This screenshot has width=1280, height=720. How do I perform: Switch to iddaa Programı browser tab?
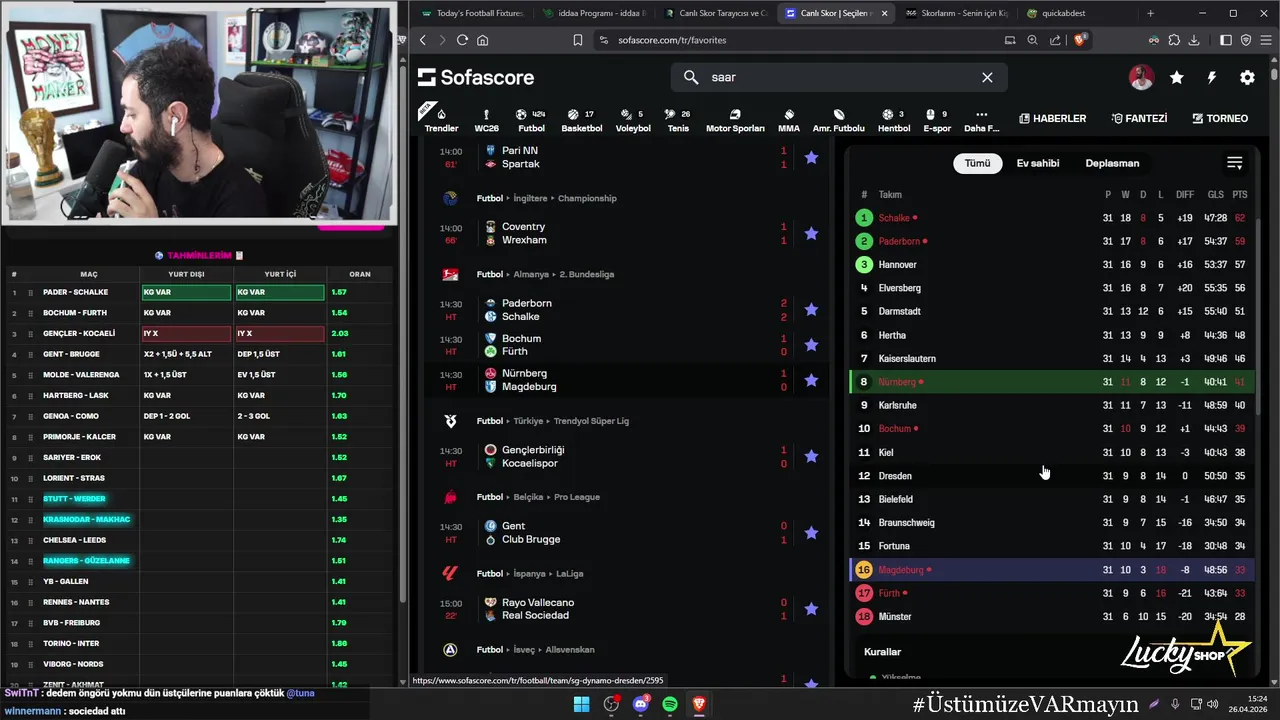[594, 13]
